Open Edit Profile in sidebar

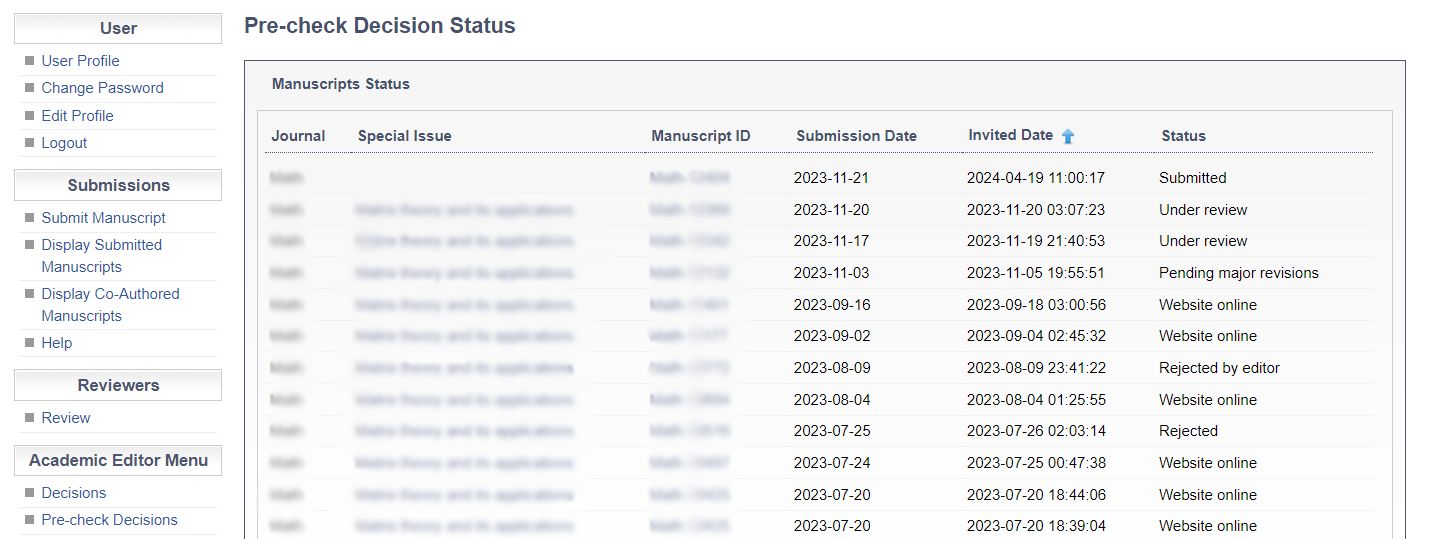[77, 116]
